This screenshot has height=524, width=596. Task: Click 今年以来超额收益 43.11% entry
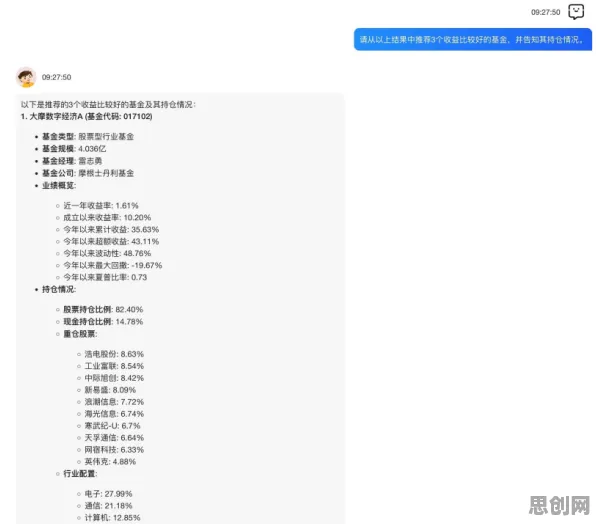(111, 241)
